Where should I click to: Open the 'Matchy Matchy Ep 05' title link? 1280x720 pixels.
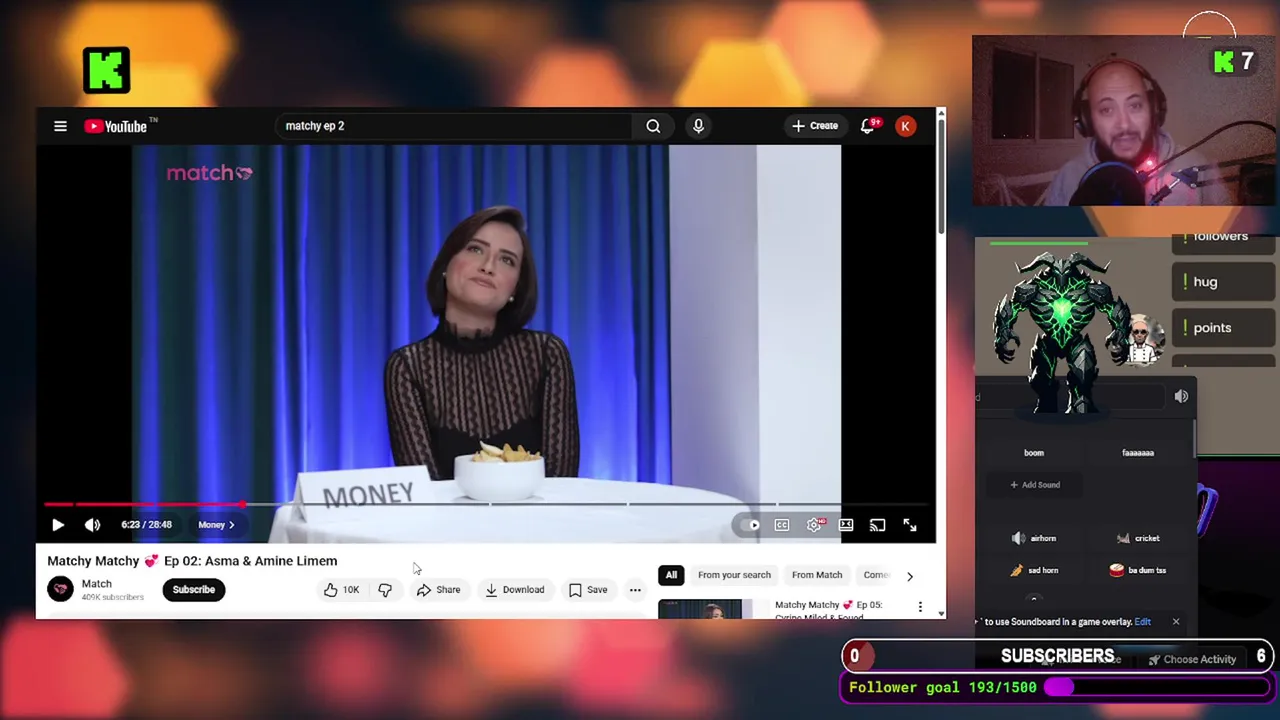click(x=828, y=610)
